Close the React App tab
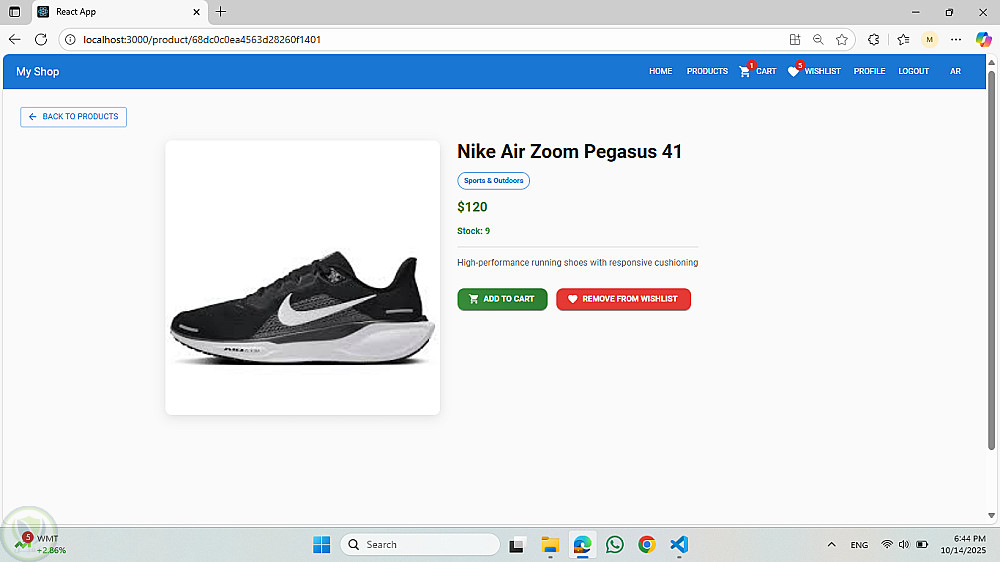 click(196, 11)
